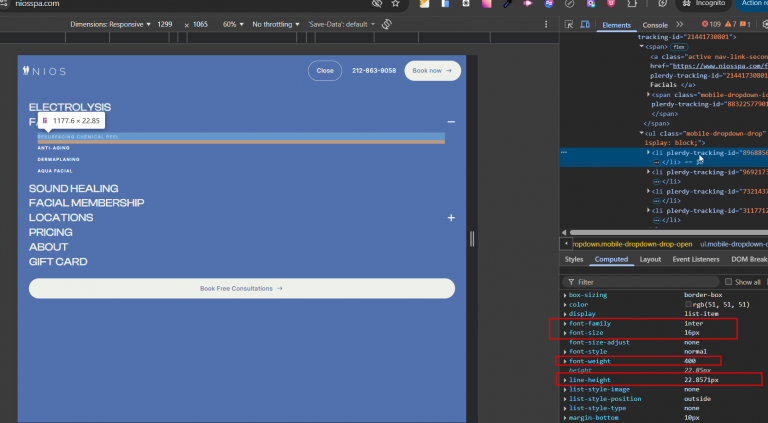Click the NIOS logo on the page
Viewport: 768px width, 423px height.
pyautogui.click(x=44, y=71)
